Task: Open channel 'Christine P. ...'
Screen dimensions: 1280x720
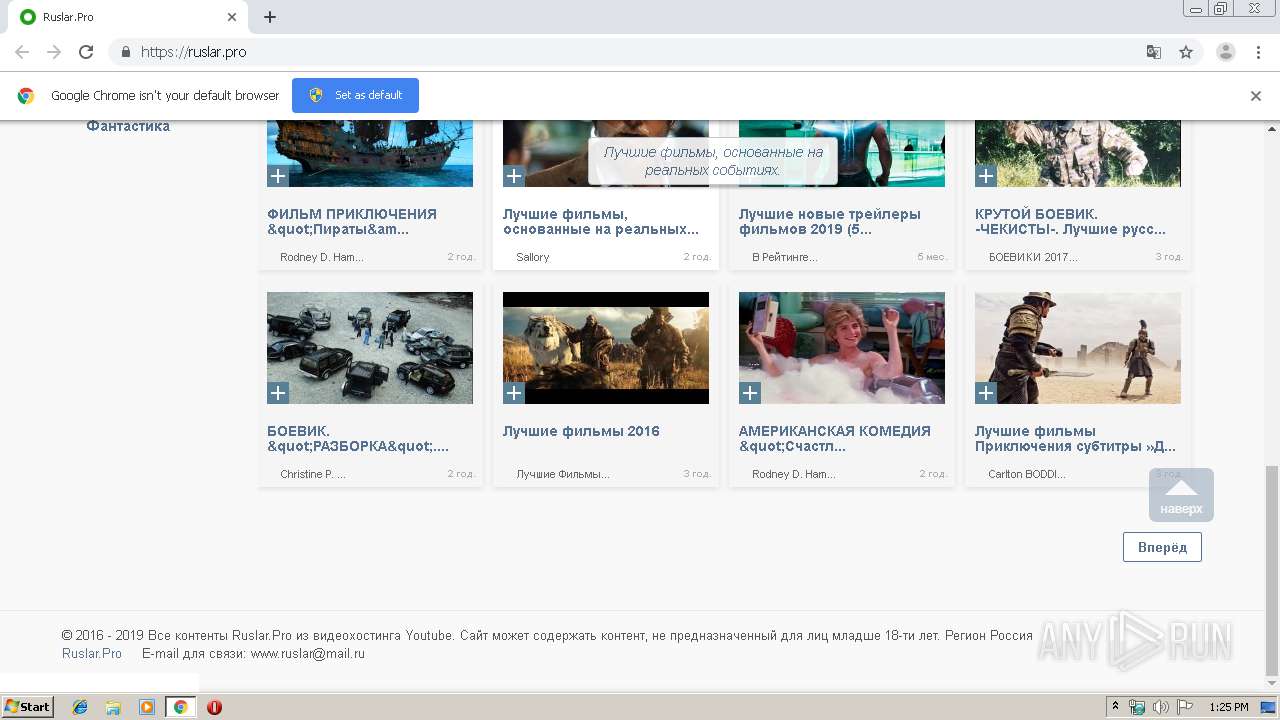Action: (313, 474)
